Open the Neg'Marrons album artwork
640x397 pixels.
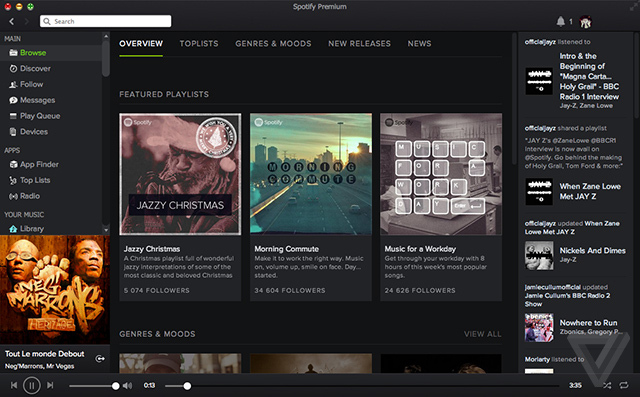click(55, 290)
